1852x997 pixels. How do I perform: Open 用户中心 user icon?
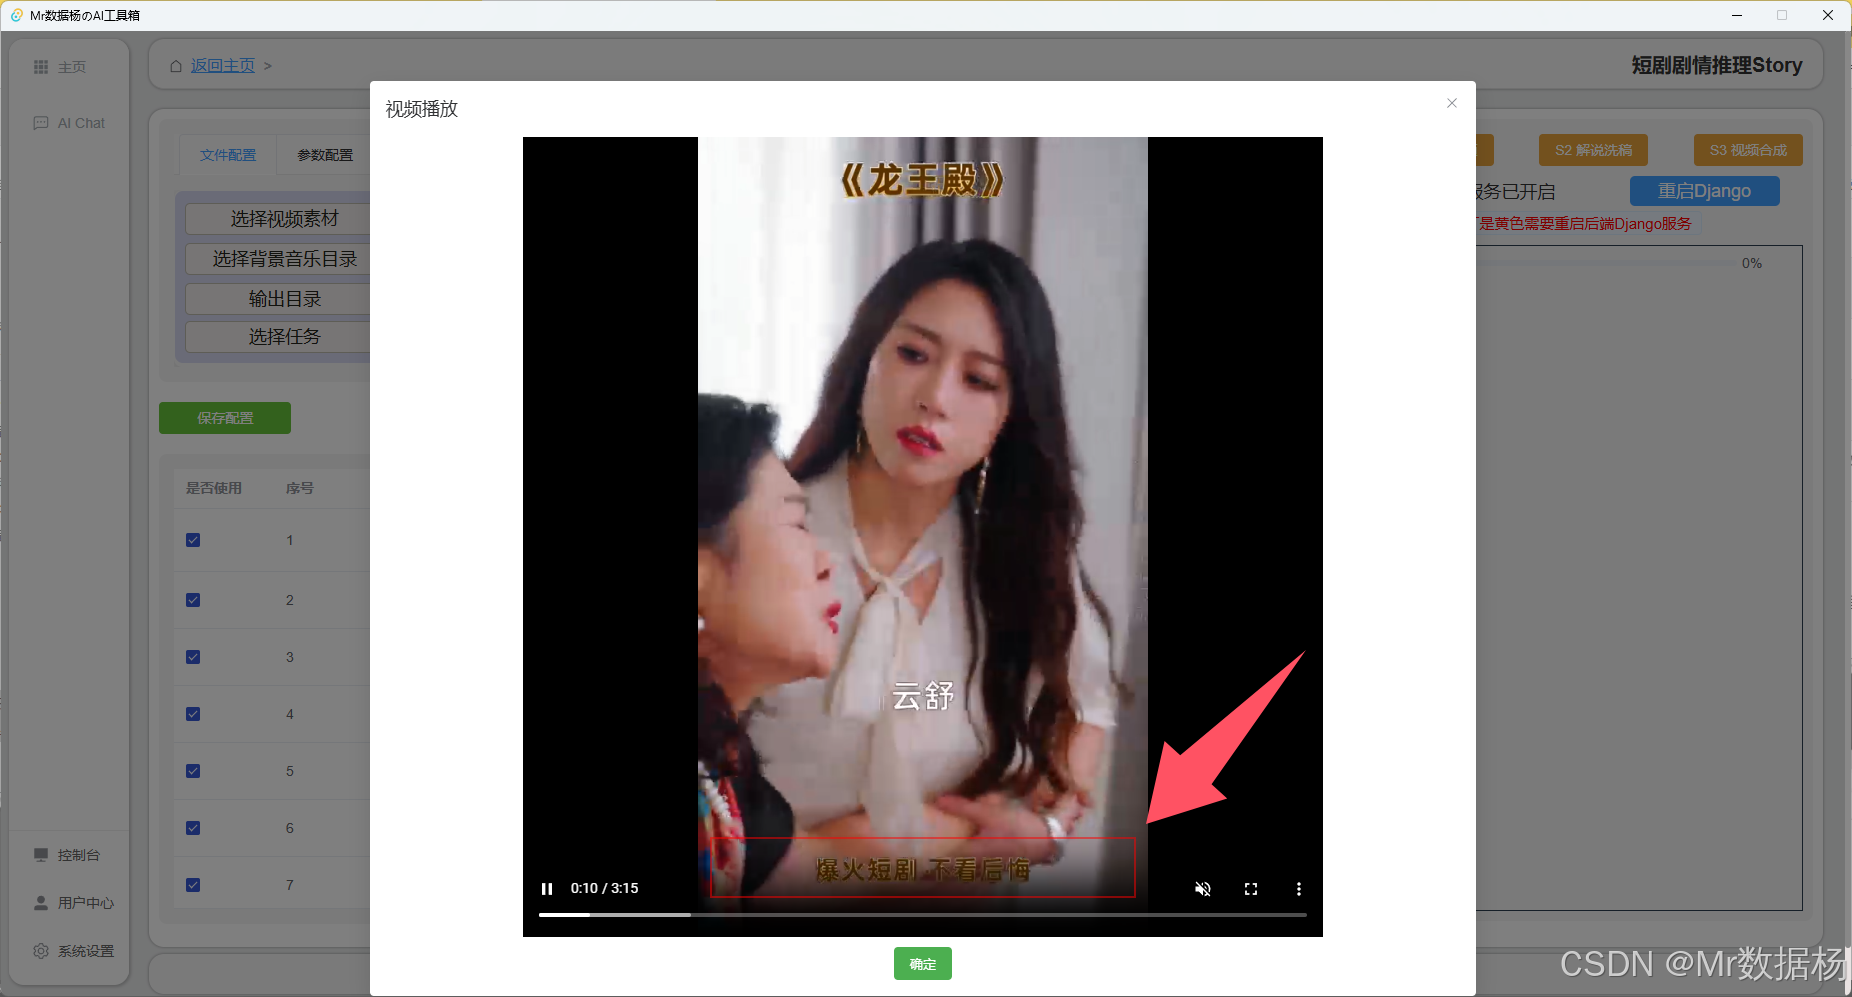pyautogui.click(x=41, y=903)
